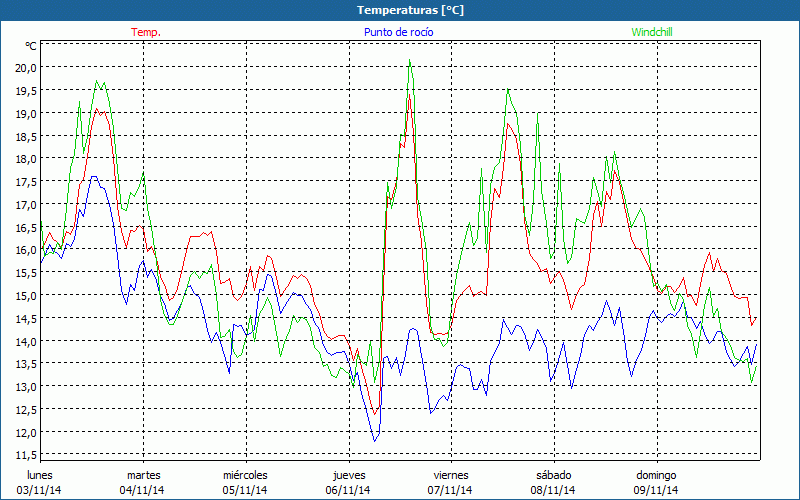800x500 pixels.
Task: Click the 03/11/14 date label
Action: (x=40, y=490)
